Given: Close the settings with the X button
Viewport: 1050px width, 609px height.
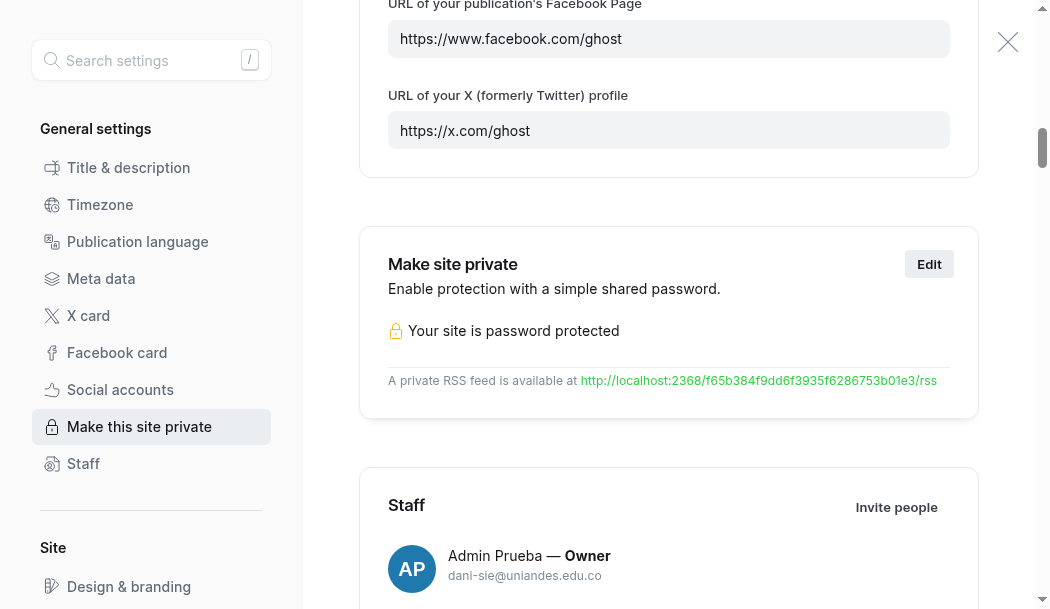Looking at the screenshot, I should [1007, 42].
